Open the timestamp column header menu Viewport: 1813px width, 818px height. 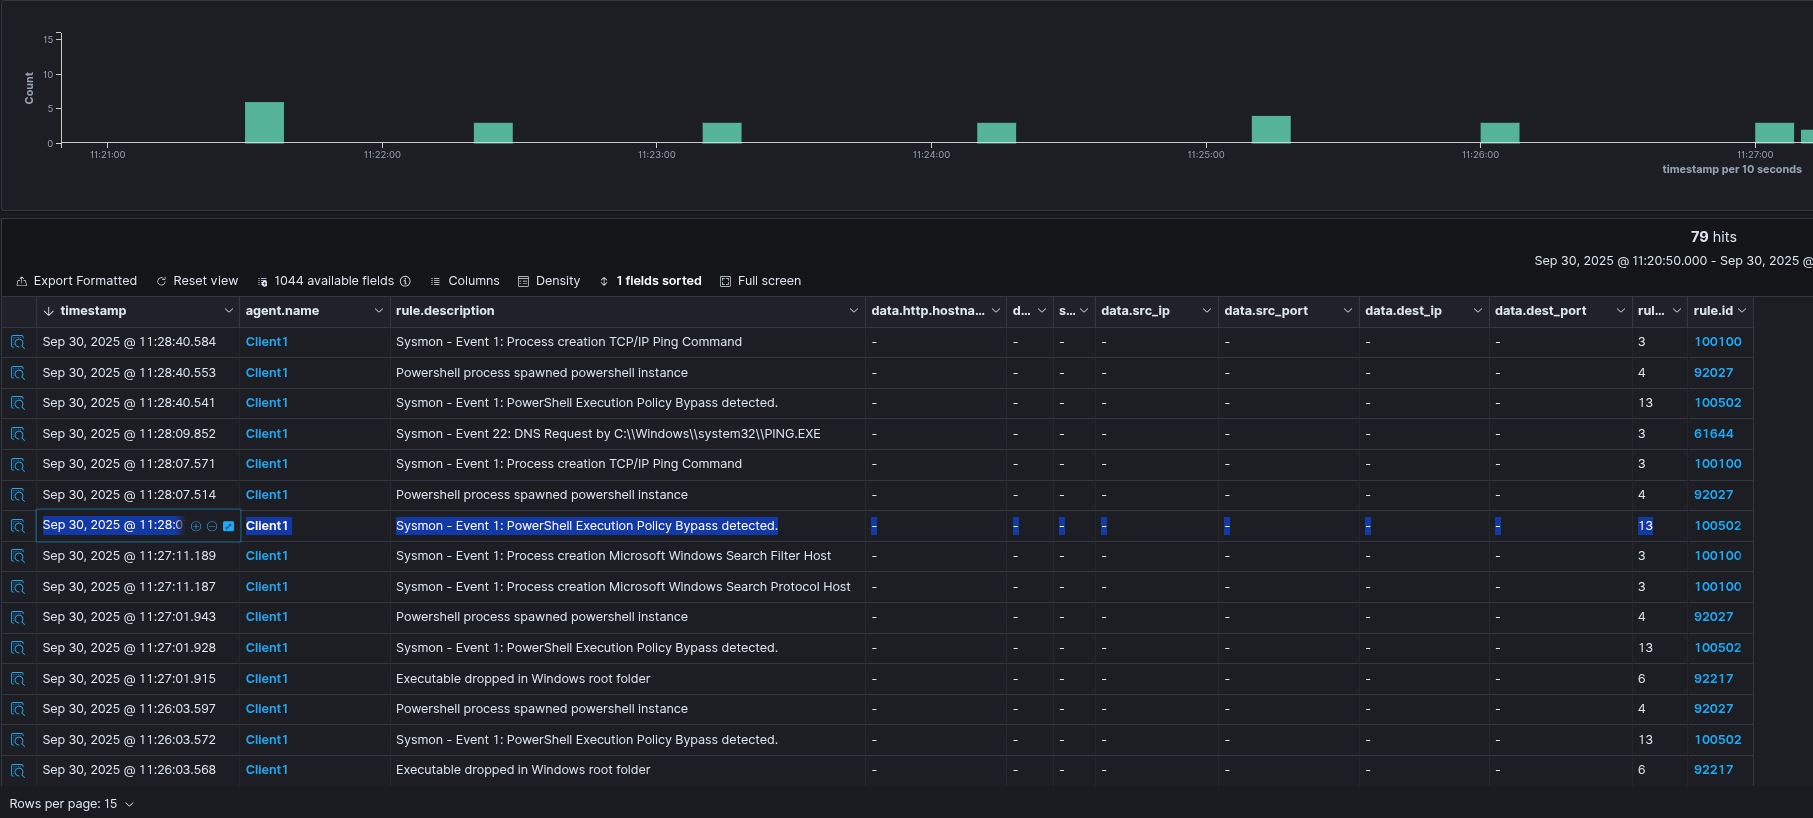pos(228,311)
